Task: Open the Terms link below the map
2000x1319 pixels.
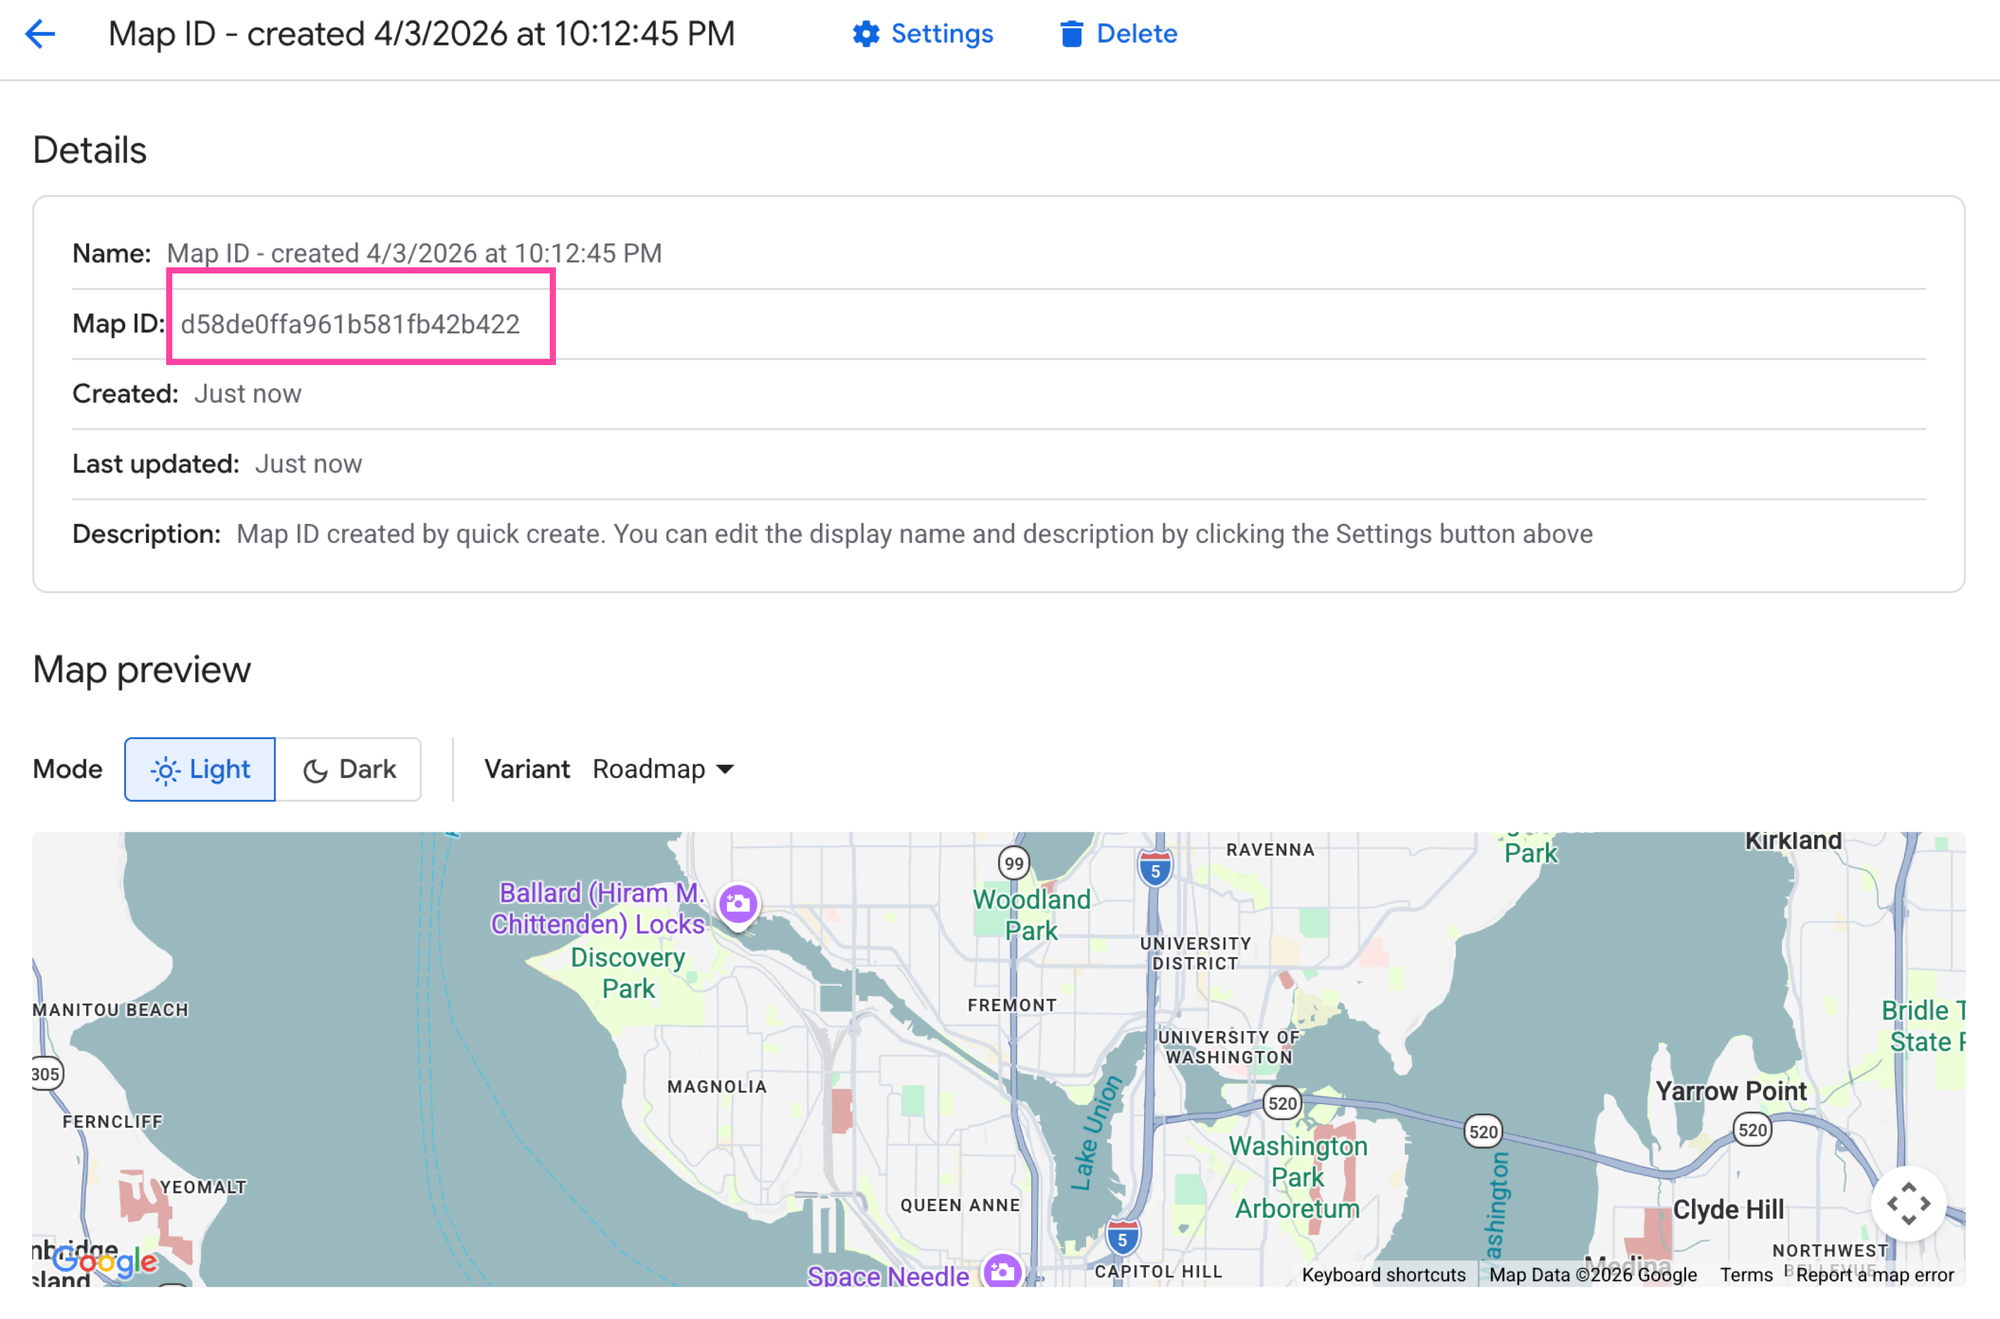Action: [x=1746, y=1275]
